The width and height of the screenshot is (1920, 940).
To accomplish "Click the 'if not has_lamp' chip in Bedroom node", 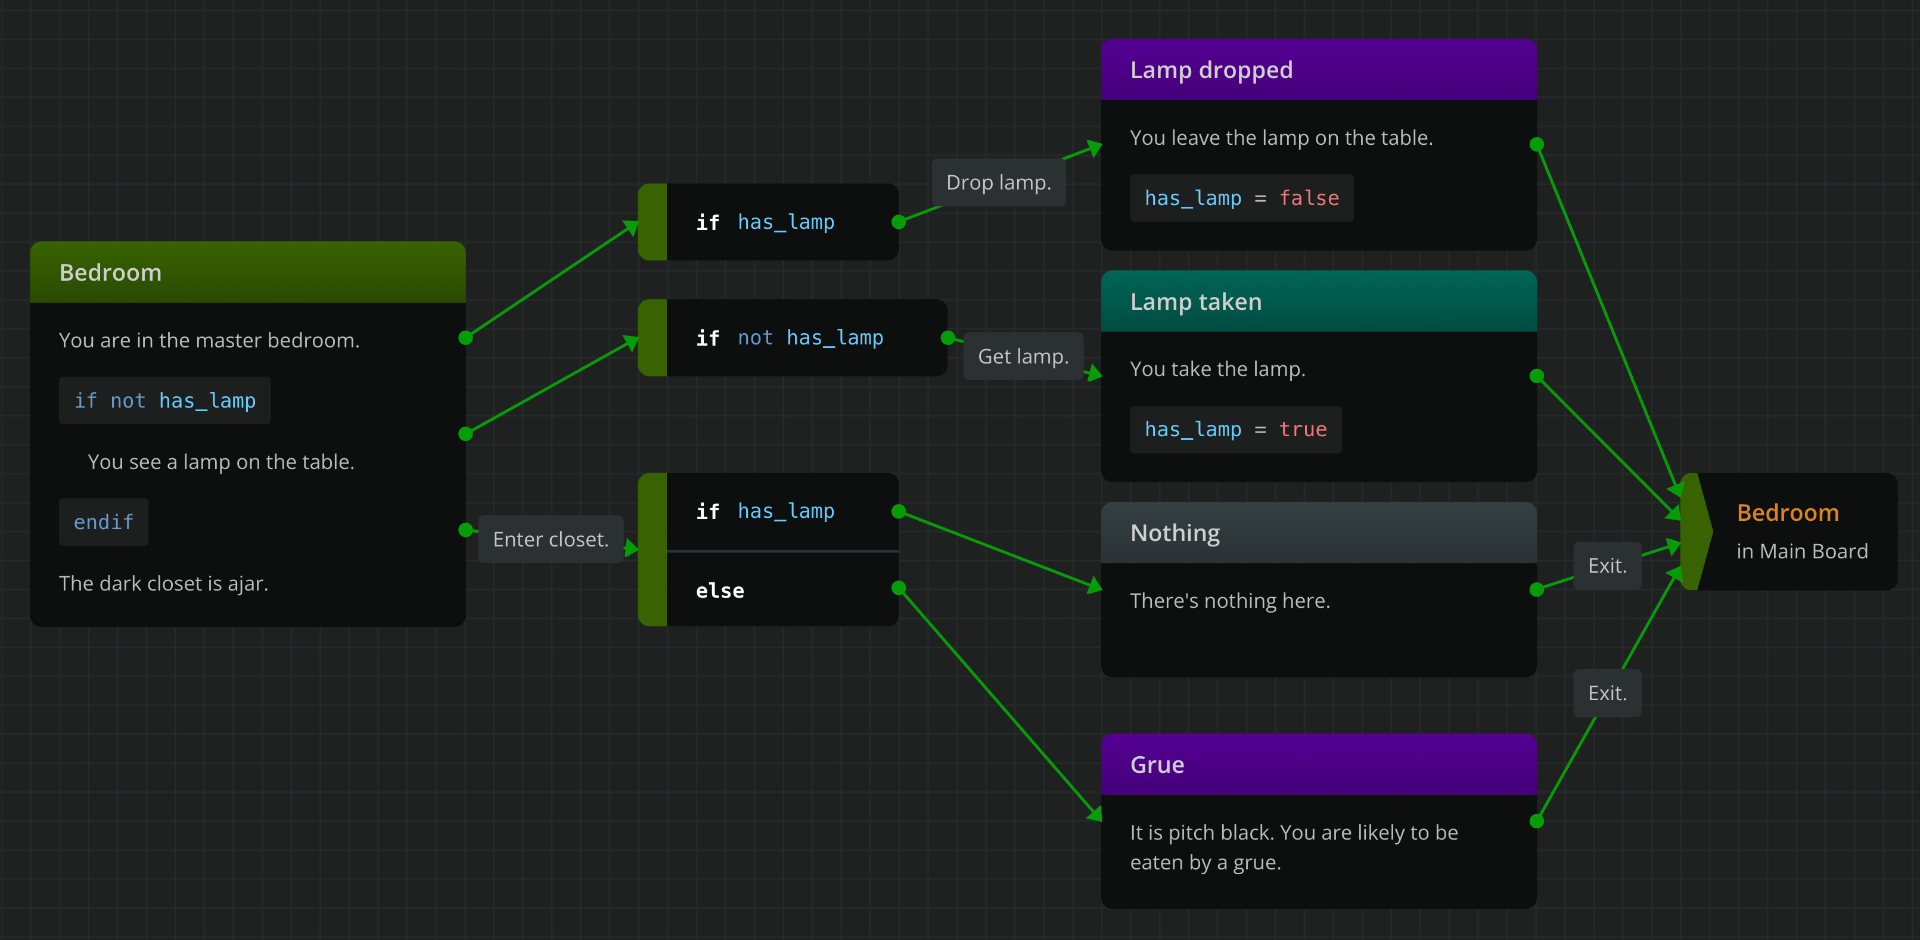I will click(164, 400).
